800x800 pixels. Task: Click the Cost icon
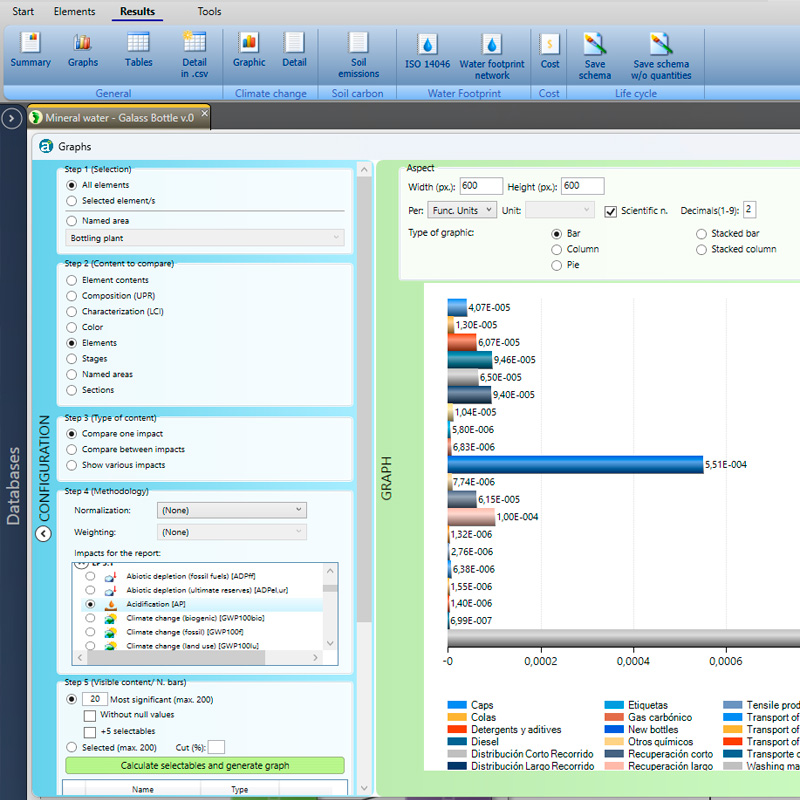[549, 50]
